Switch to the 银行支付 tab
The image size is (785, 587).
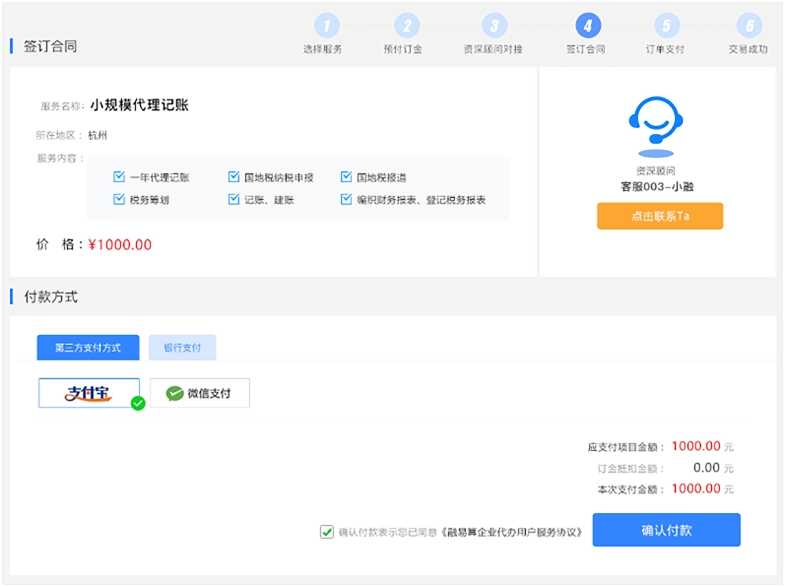pos(182,347)
